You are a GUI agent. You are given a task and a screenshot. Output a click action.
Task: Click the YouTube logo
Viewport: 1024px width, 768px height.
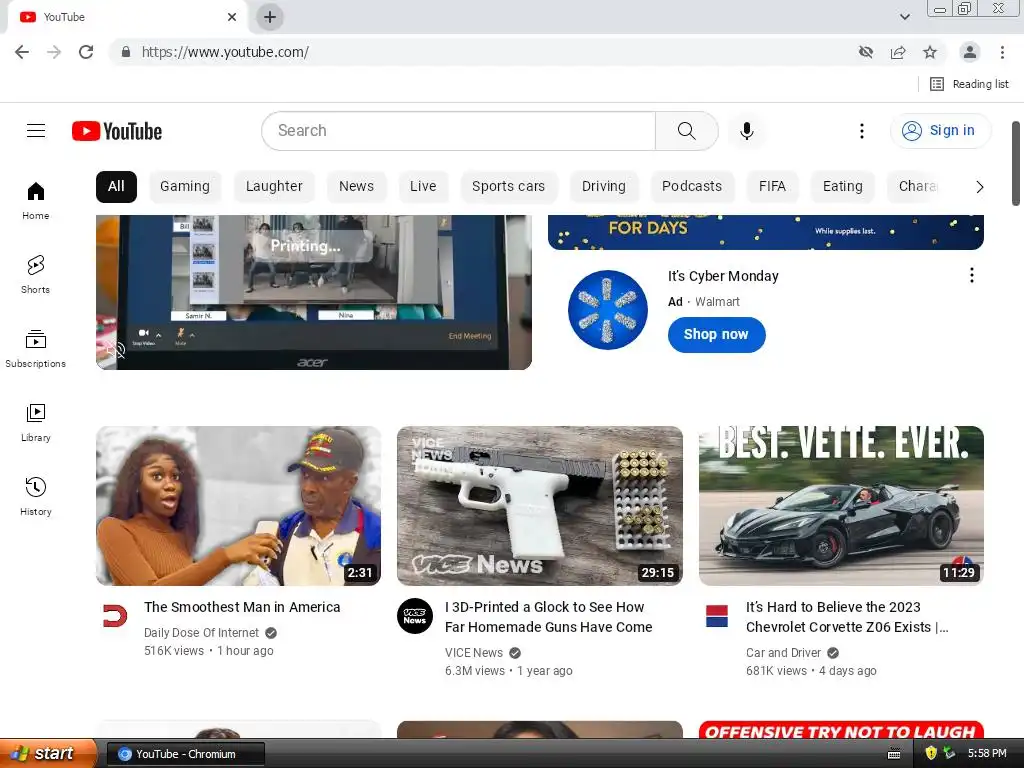117,131
